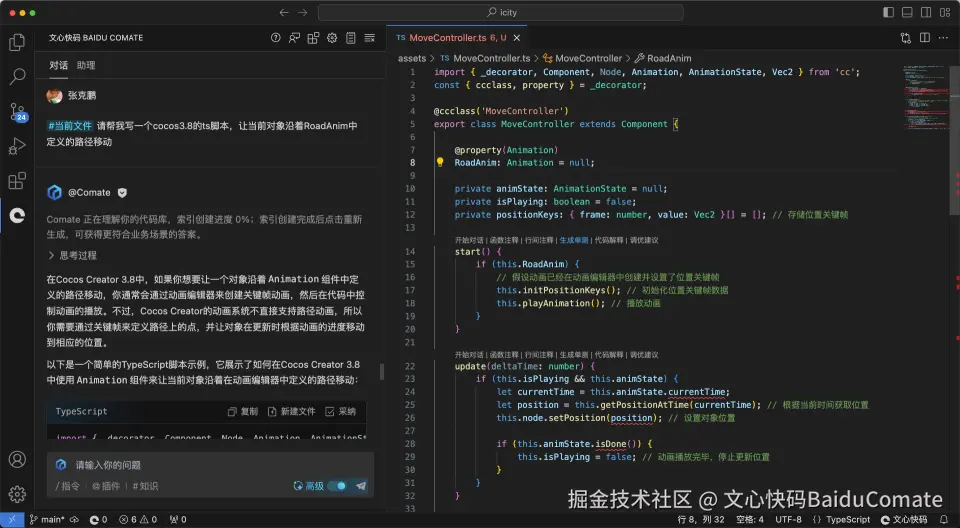Viewport: 960px width, 528px height.
Task: Click the /指令 command shortcut
Action: pyautogui.click(x=67, y=486)
